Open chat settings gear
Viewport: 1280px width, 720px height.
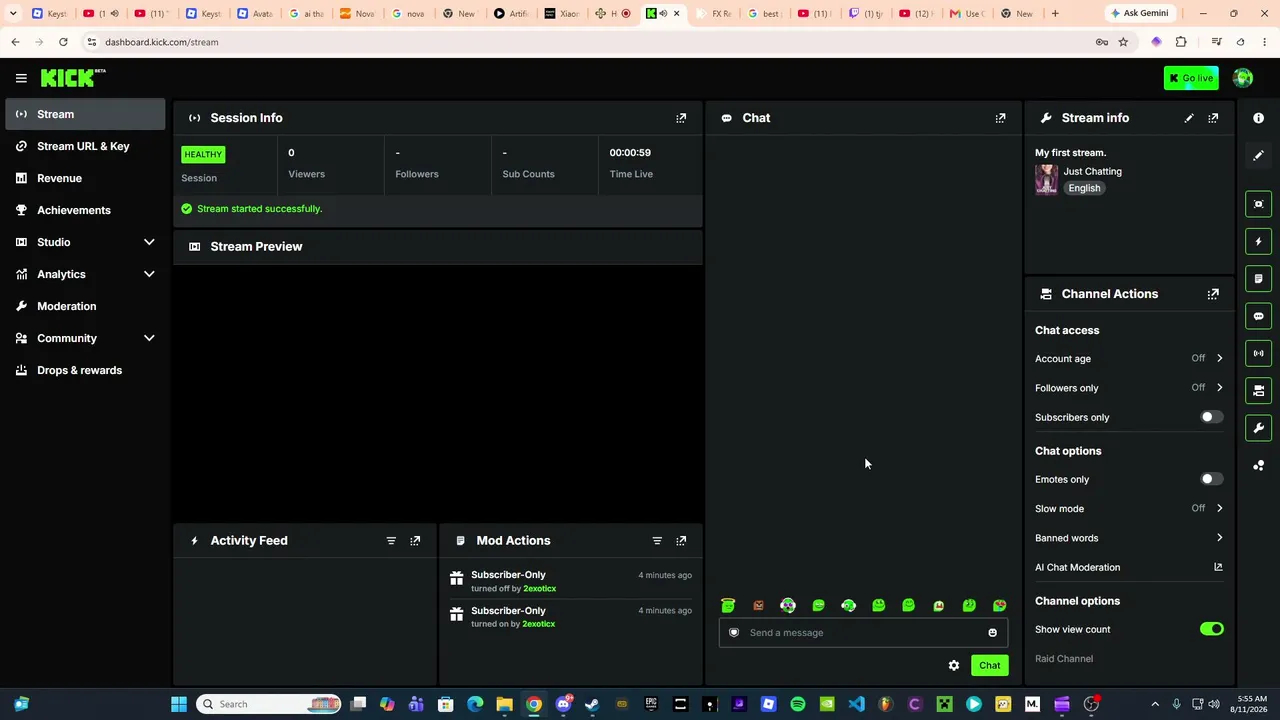pyautogui.click(x=954, y=666)
